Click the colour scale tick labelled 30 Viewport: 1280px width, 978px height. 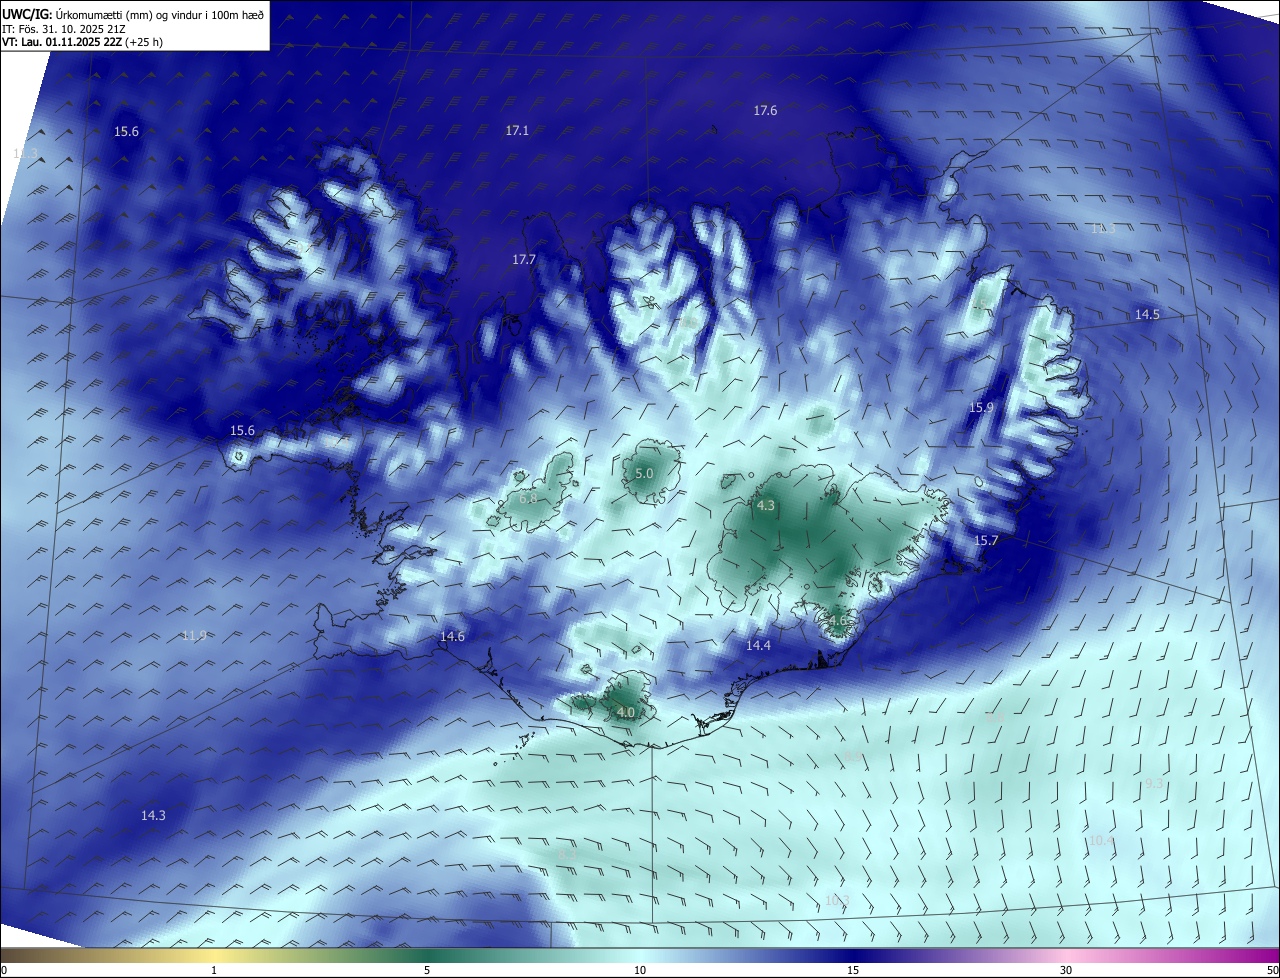coord(1066,970)
